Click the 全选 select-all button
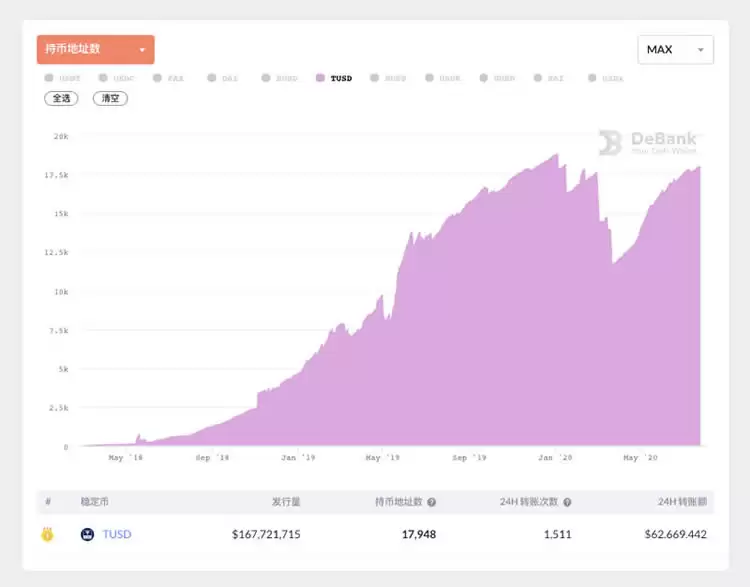Image resolution: width=750 pixels, height=587 pixels. point(61,99)
